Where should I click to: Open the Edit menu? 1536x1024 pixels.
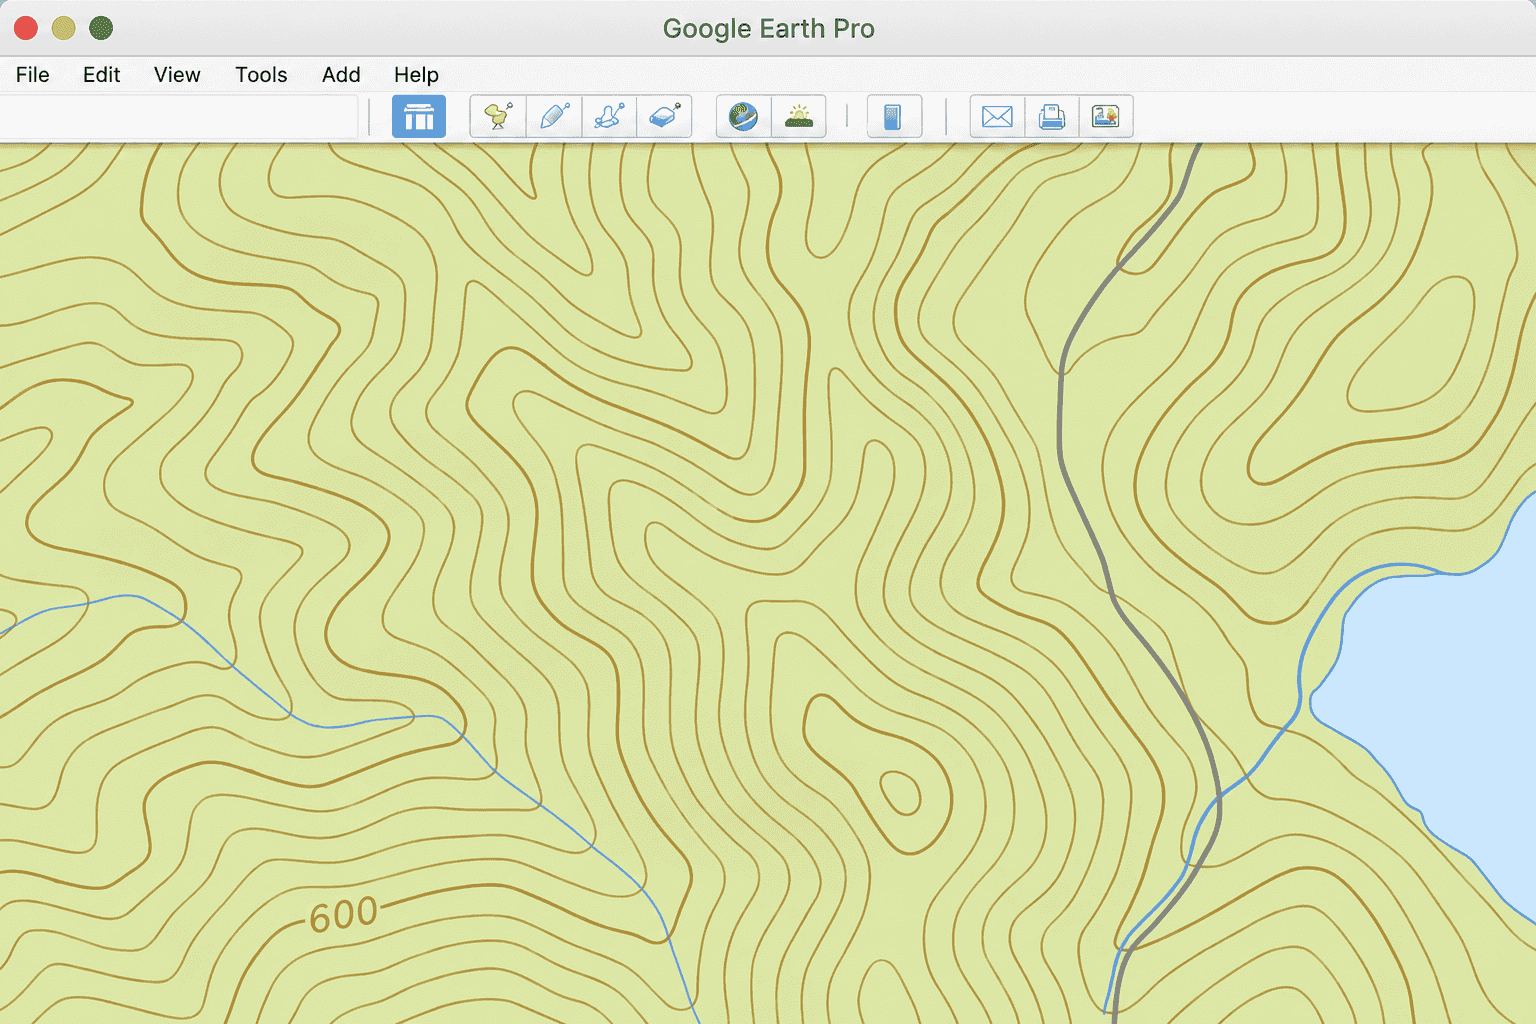[101, 75]
